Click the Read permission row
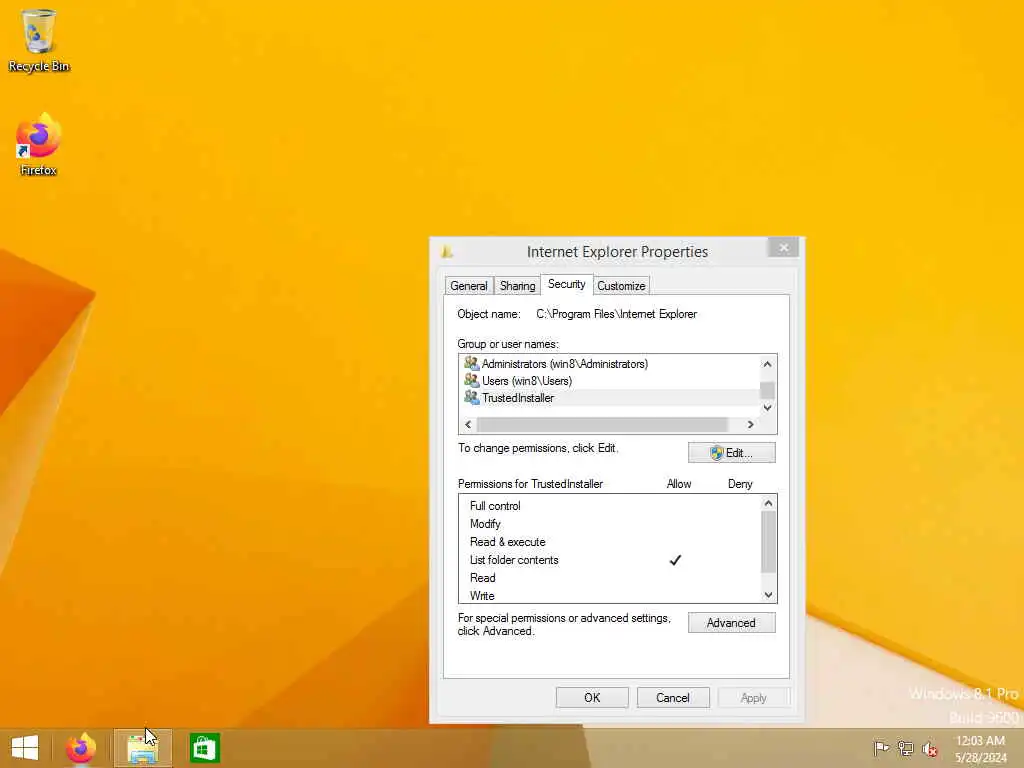1024x768 pixels. tap(609, 578)
